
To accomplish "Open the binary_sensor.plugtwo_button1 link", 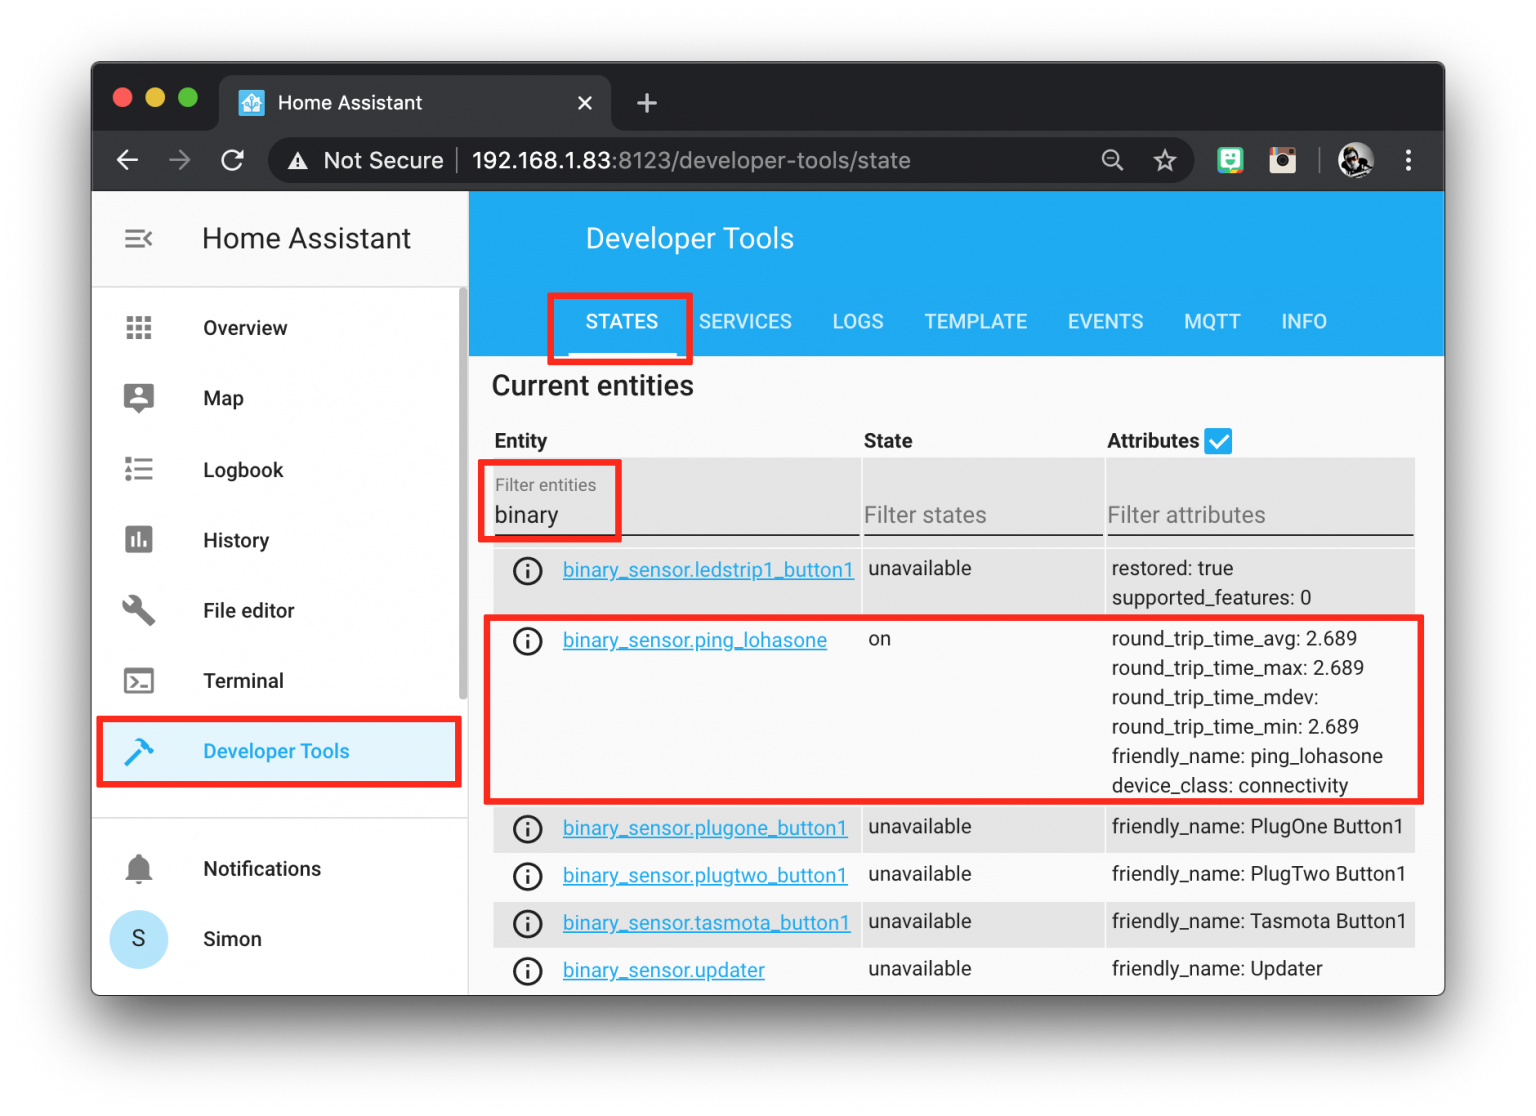I will pyautogui.click(x=704, y=876).
